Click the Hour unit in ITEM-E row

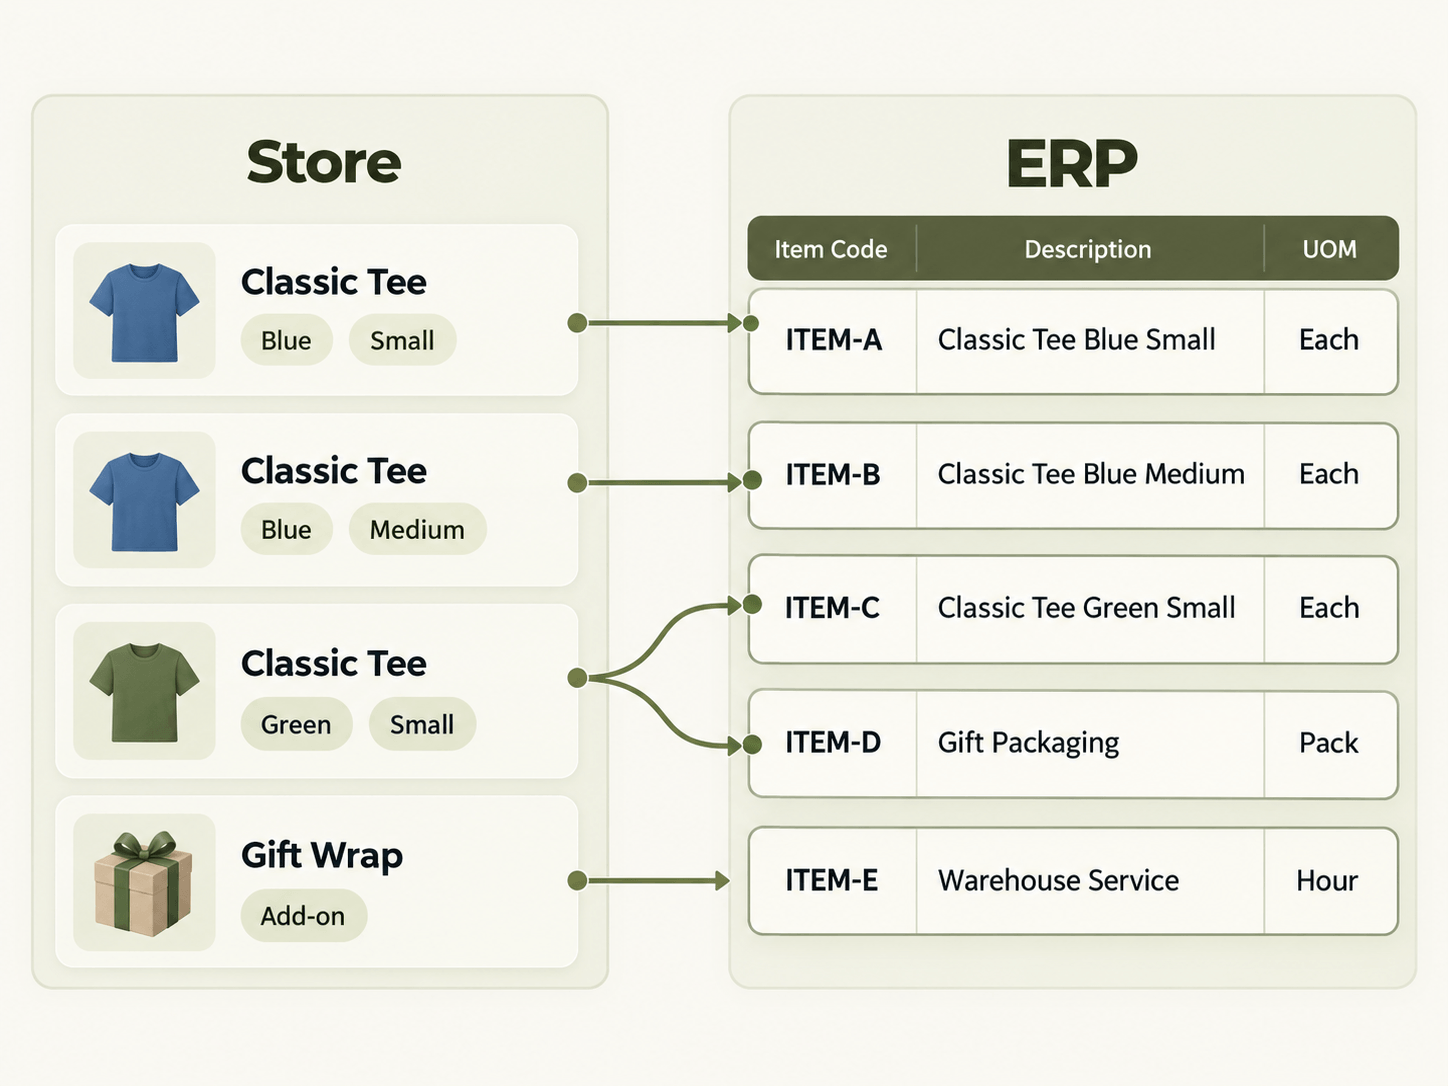(x=1327, y=880)
